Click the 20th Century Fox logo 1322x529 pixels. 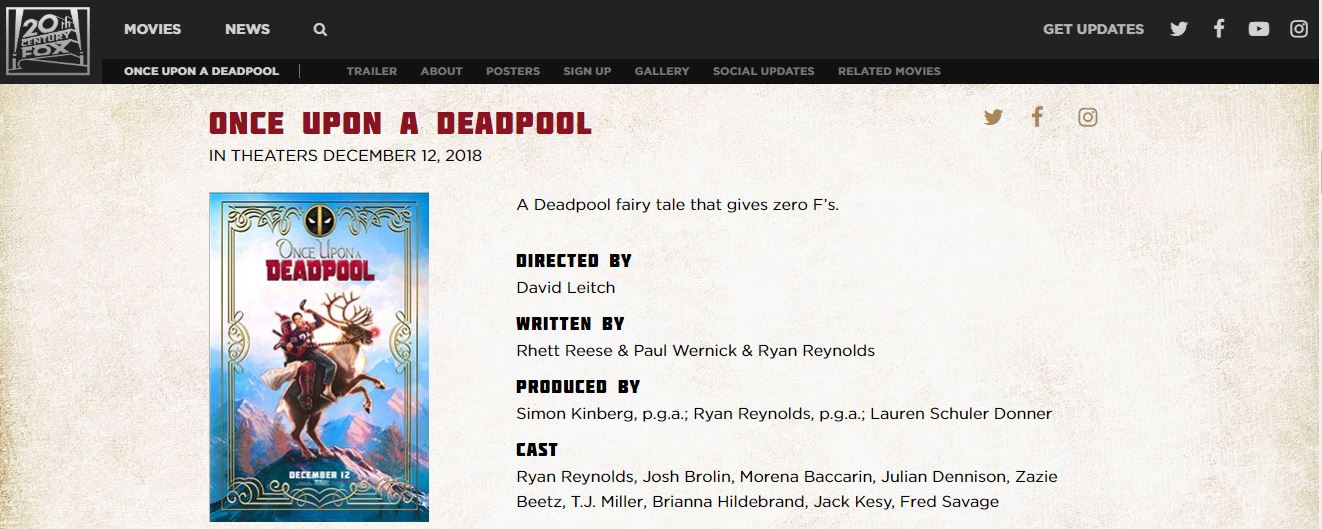point(47,41)
